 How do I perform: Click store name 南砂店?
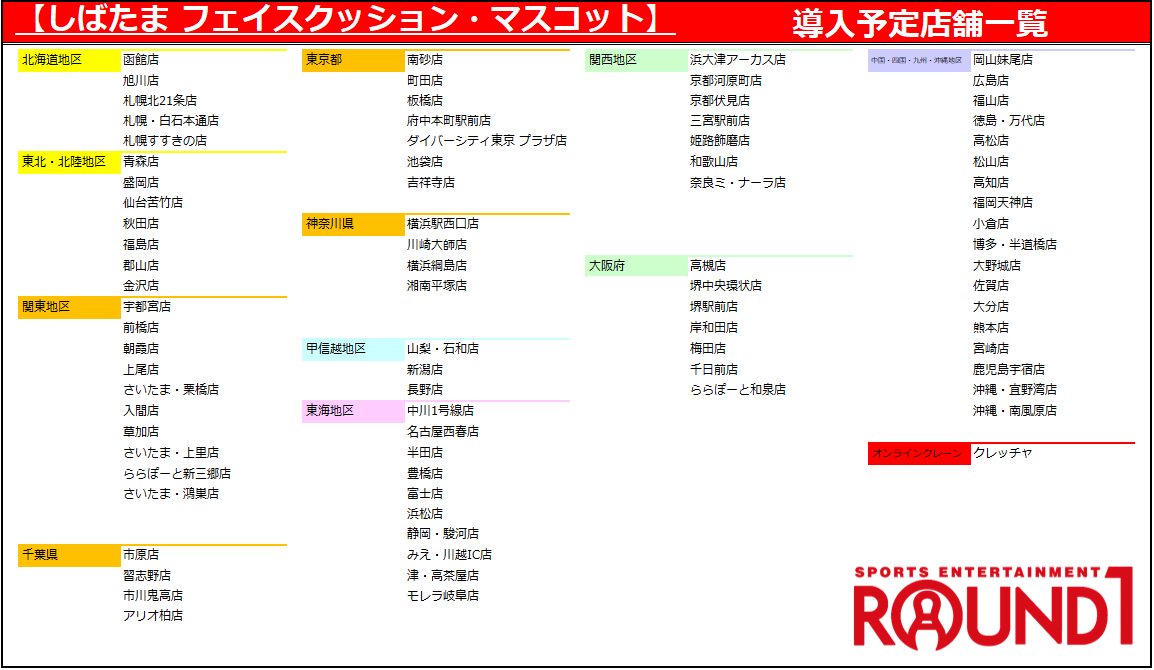(425, 60)
